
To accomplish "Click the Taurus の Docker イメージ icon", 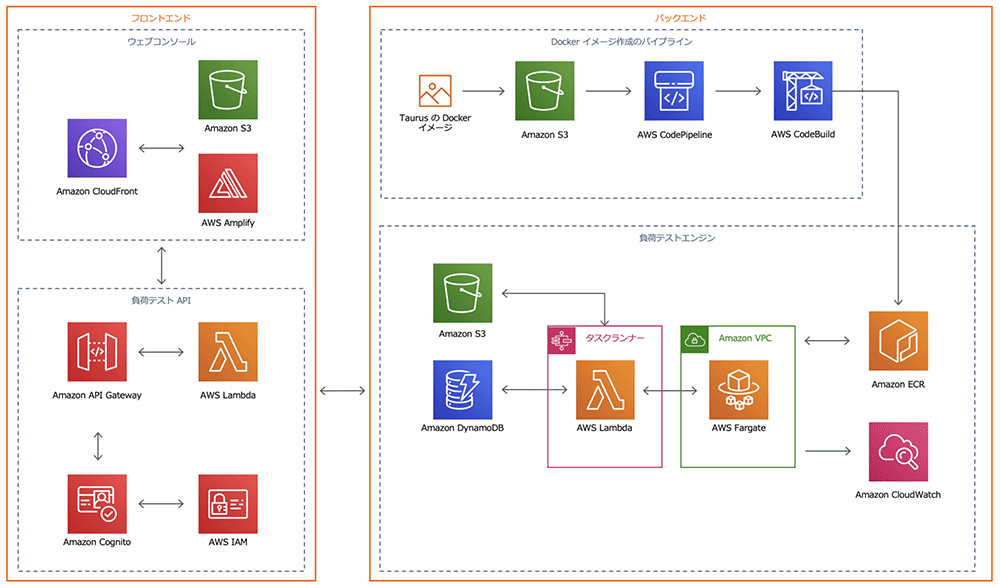I will coord(435,89).
